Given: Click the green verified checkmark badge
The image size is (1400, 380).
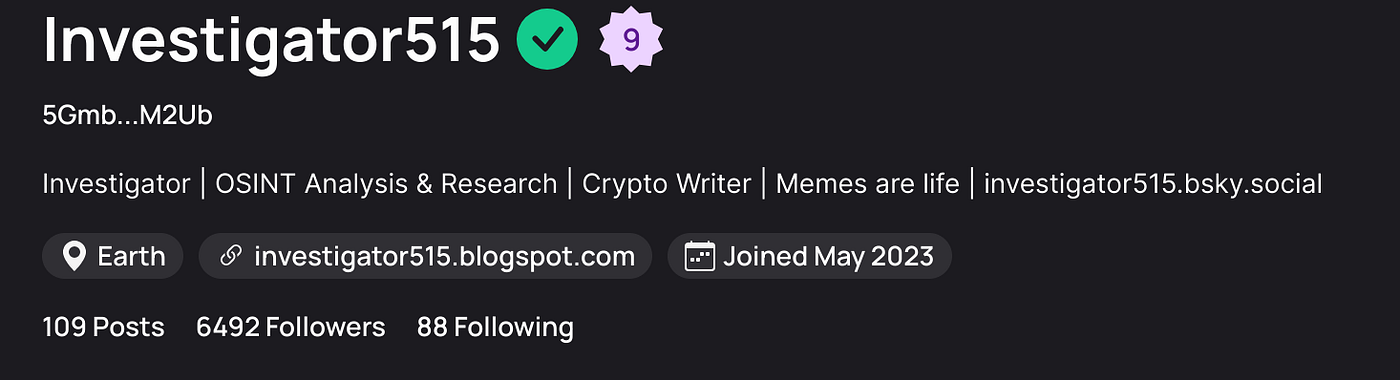Looking at the screenshot, I should click(x=547, y=39).
